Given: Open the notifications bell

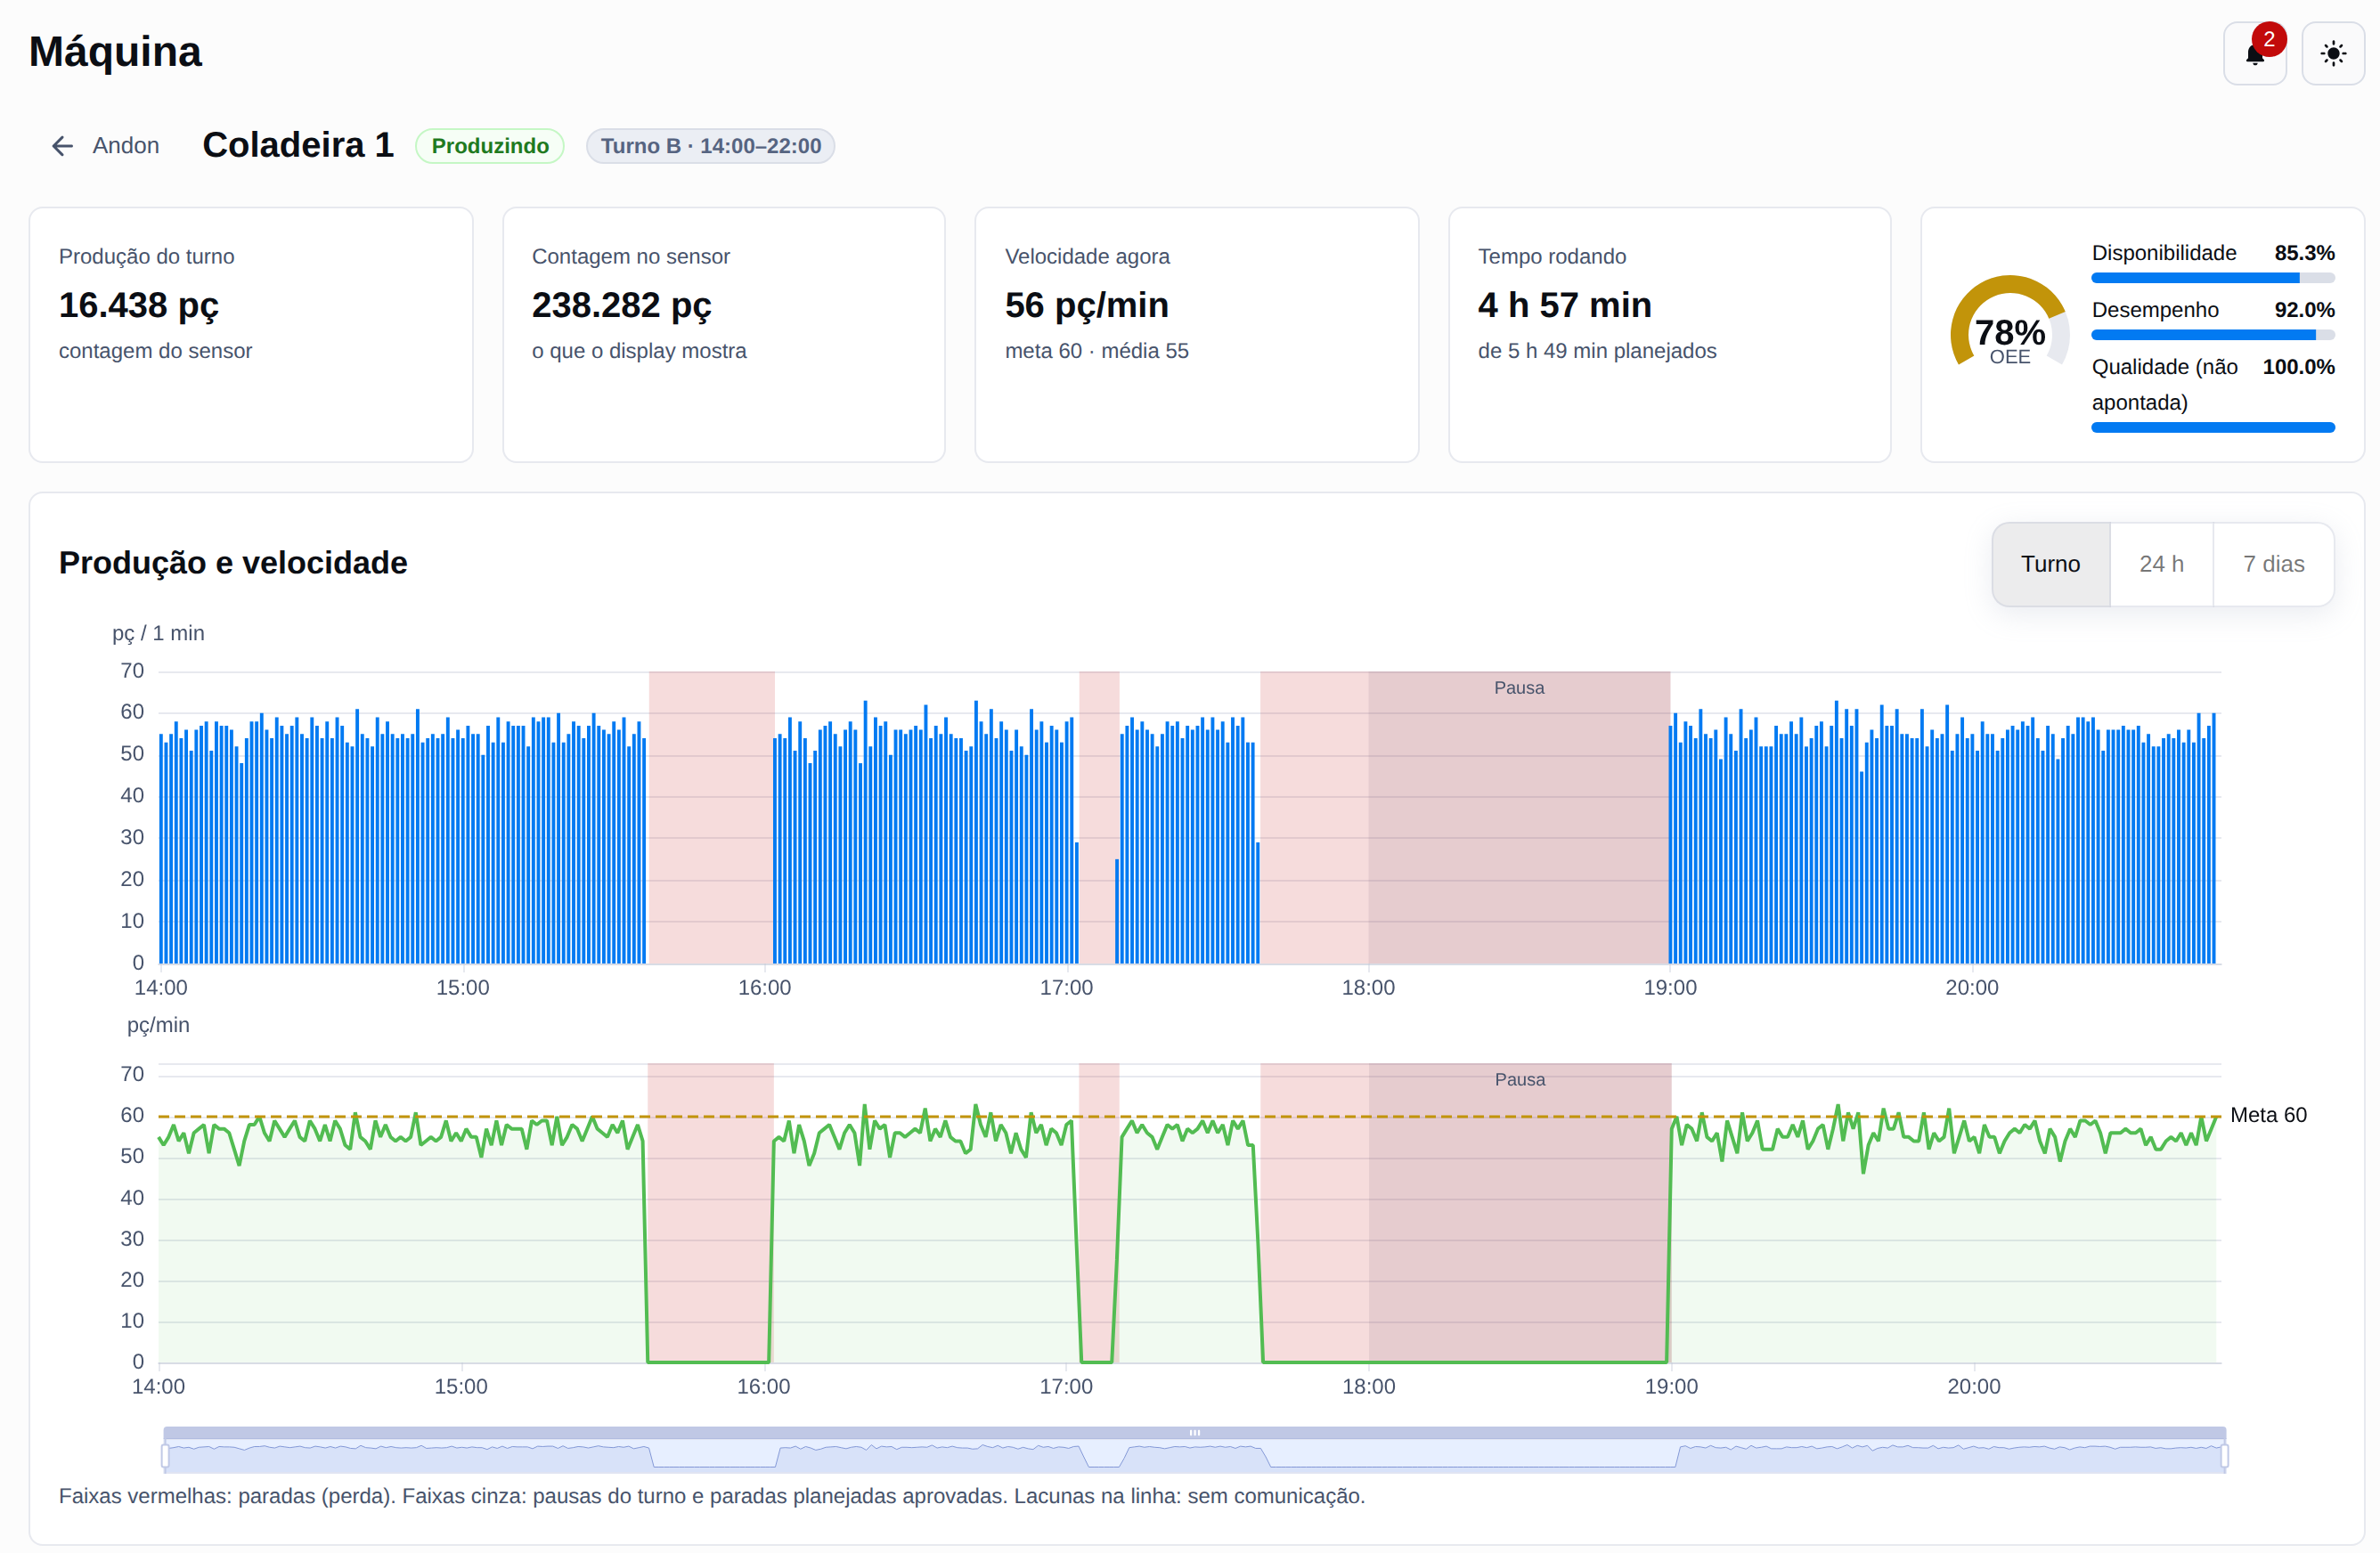Looking at the screenshot, I should point(2254,53).
